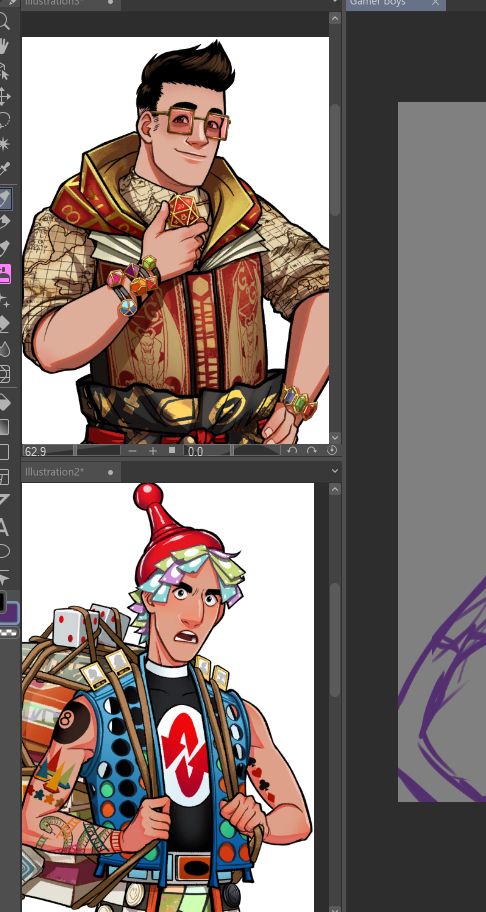Select the Balloon ellipse tool
This screenshot has height=912, width=486.
(5, 551)
